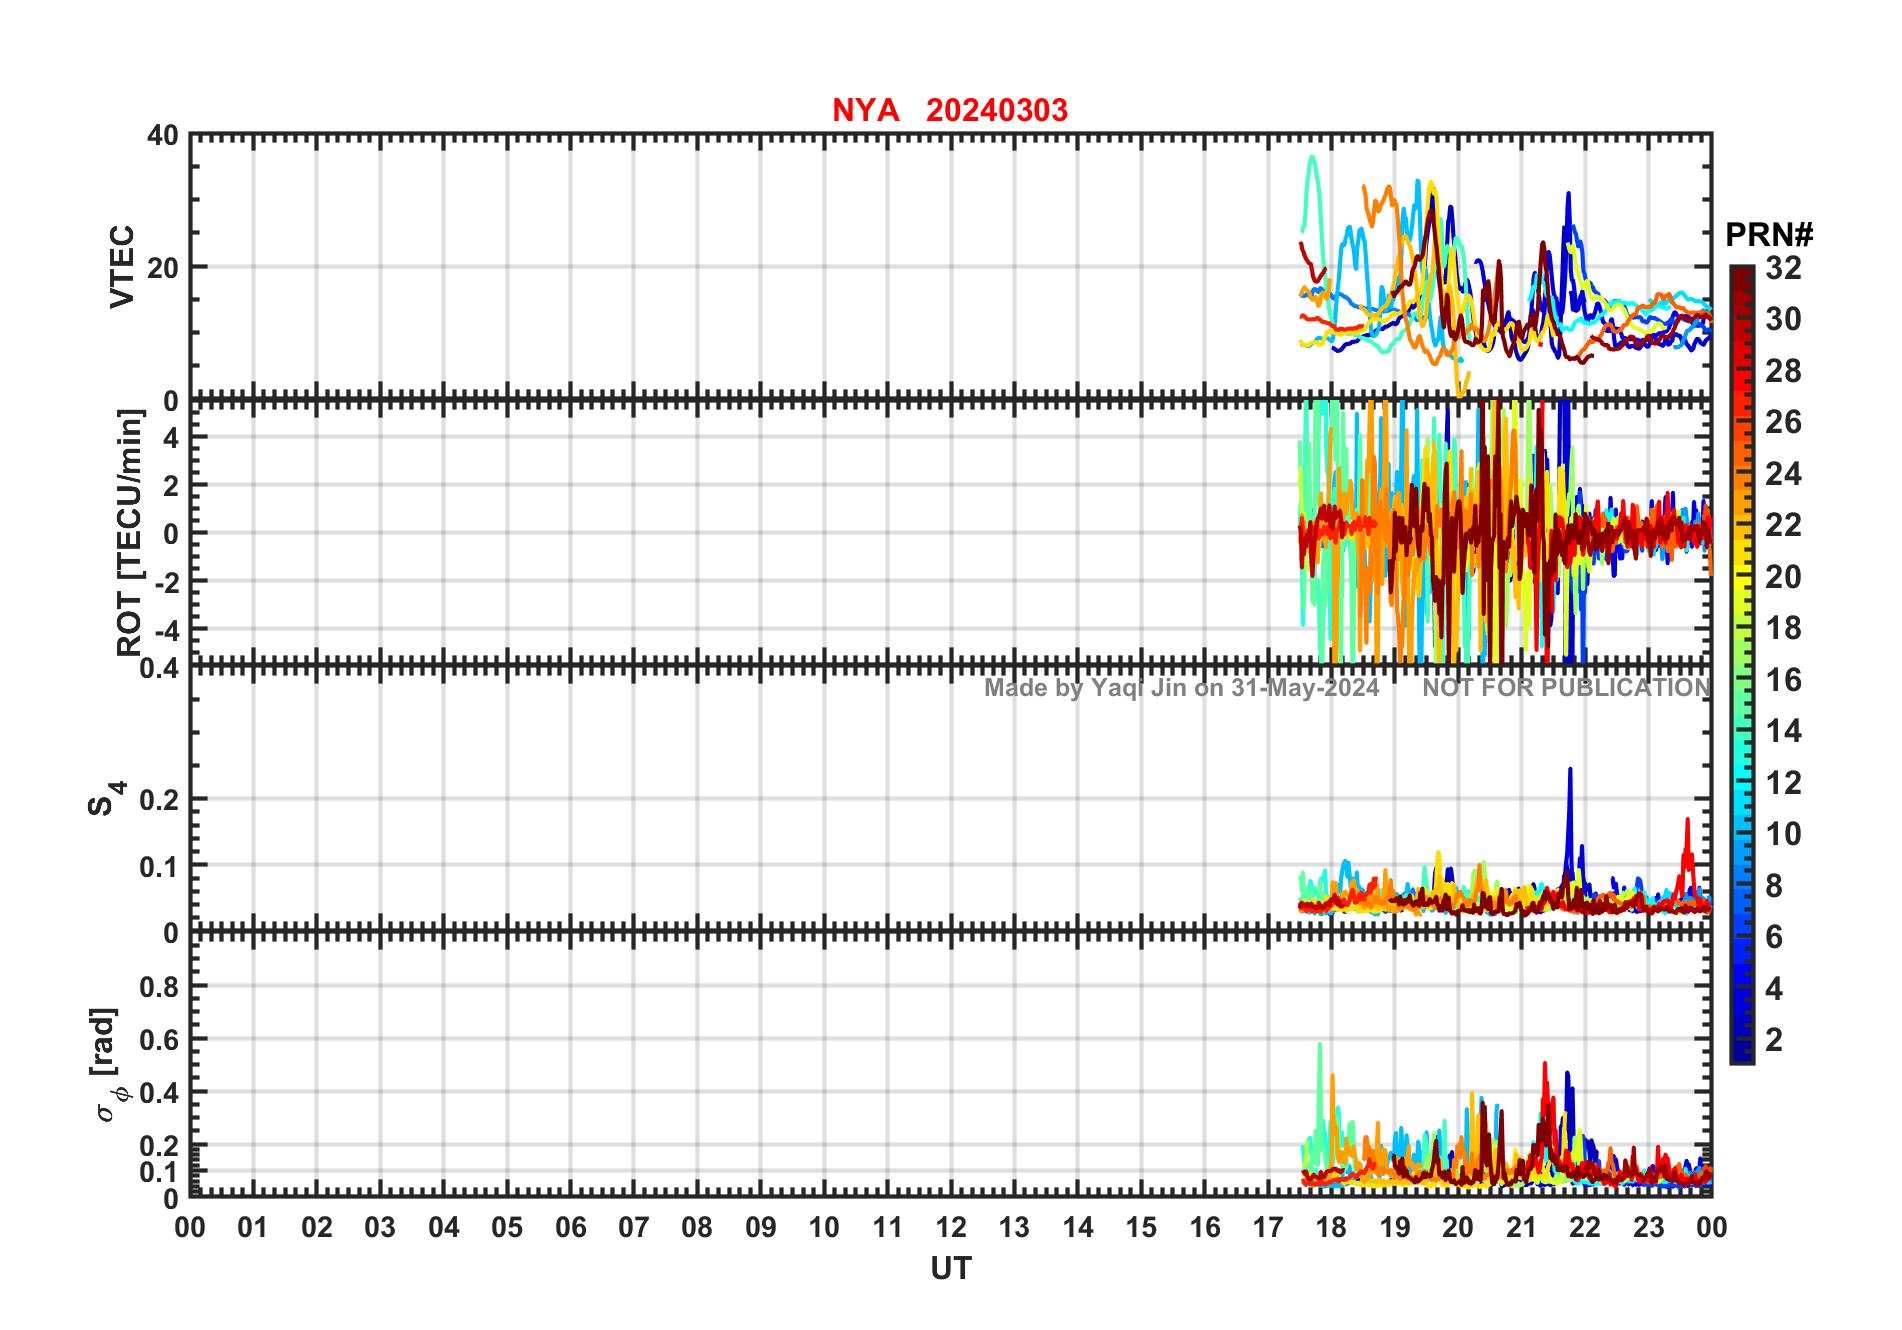Screen dimensions: 1902x1330
Task: Click the PRN# colorbar label
Action: pyautogui.click(x=1769, y=235)
